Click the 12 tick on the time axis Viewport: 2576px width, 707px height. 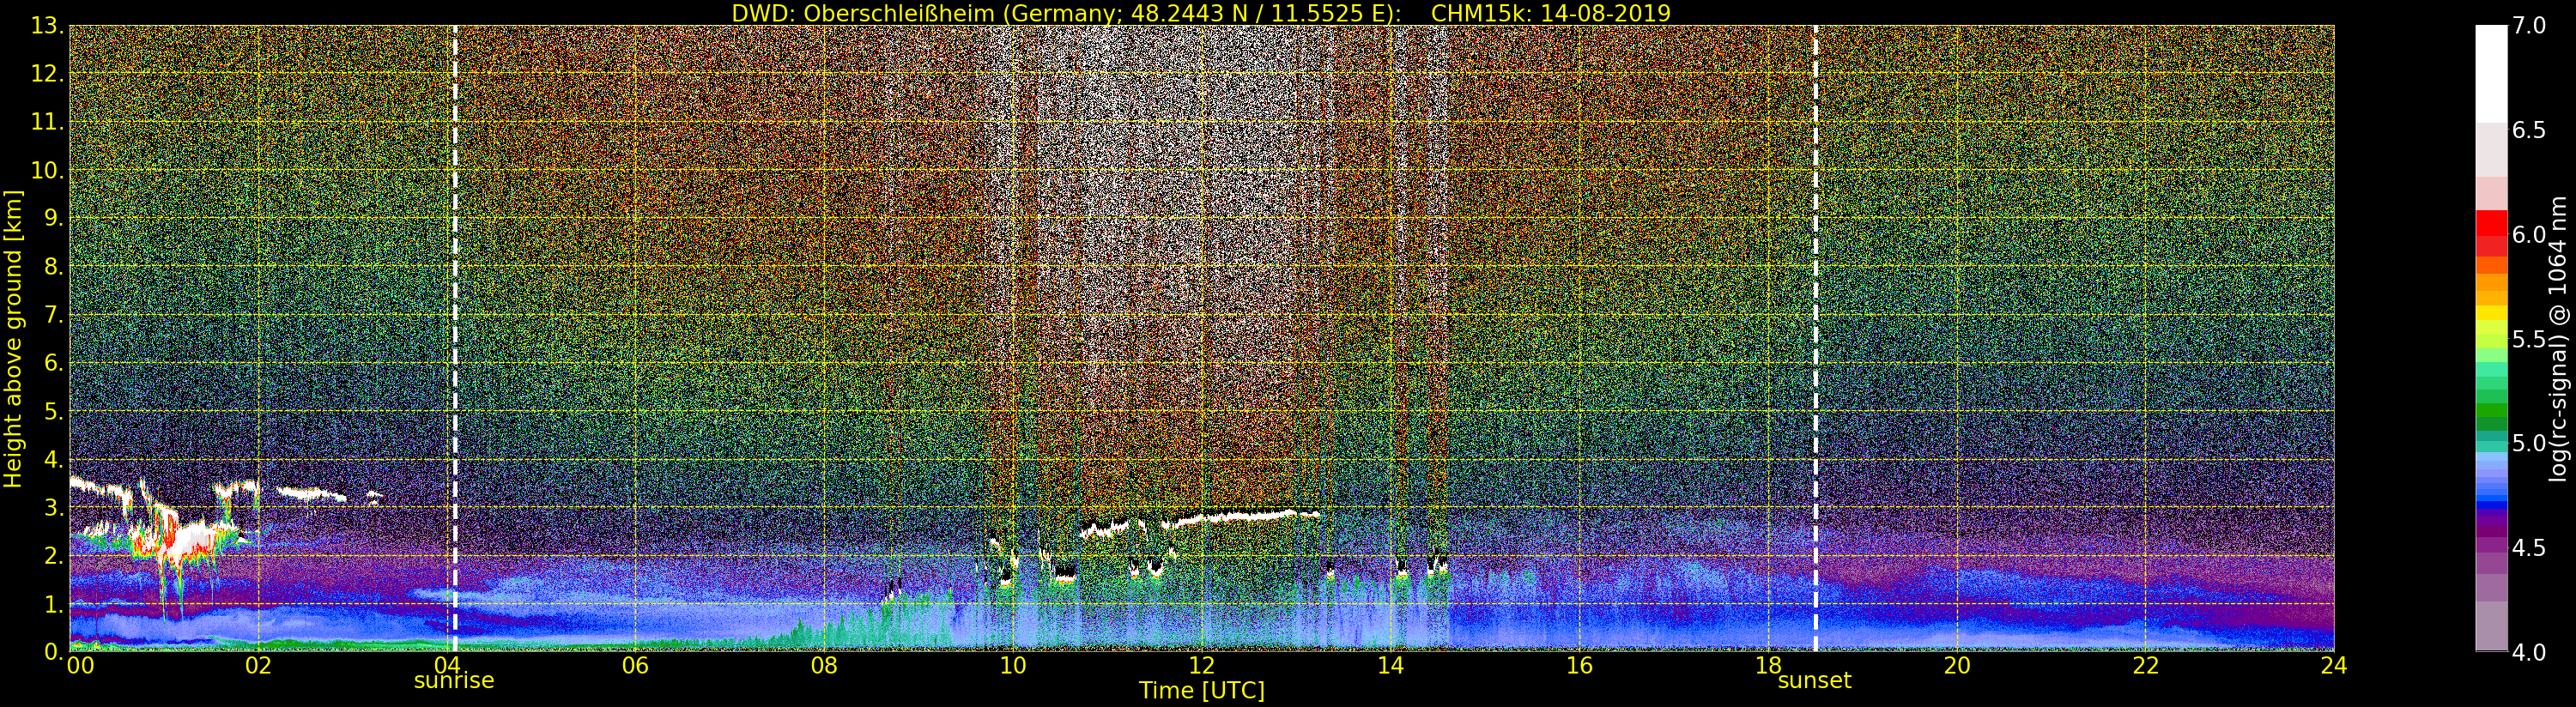pyautogui.click(x=1201, y=666)
